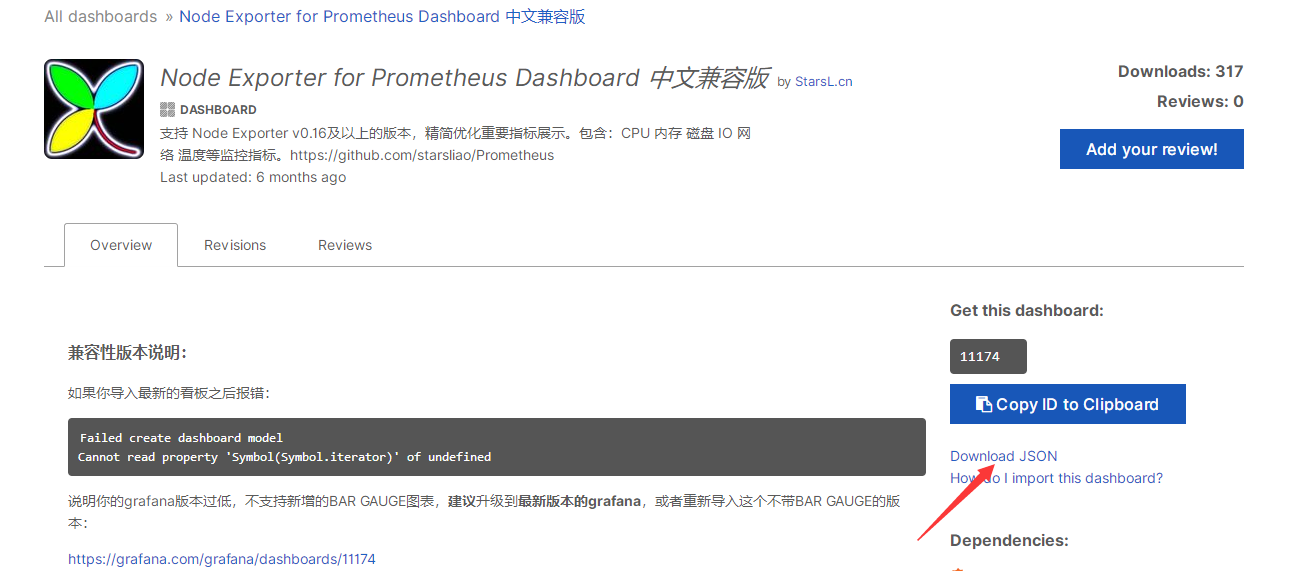
Task: Open the All dashboards breadcrumb link
Action: coord(100,17)
